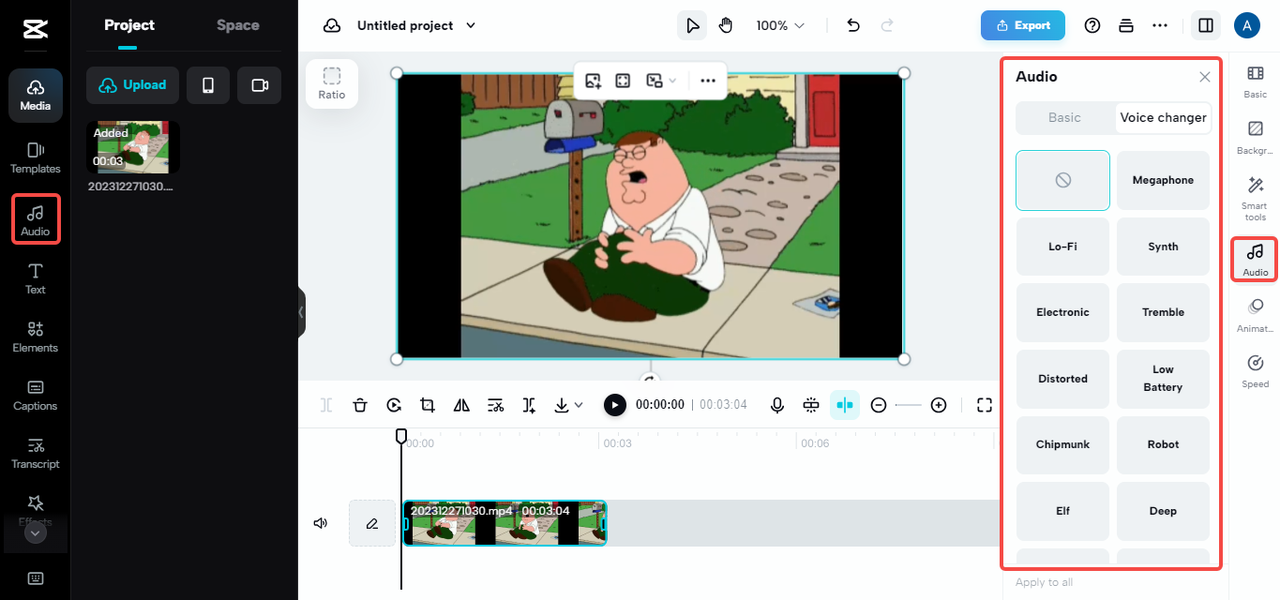This screenshot has width=1280, height=600.
Task: Open Audio library in the left sidebar
Action: point(35,220)
